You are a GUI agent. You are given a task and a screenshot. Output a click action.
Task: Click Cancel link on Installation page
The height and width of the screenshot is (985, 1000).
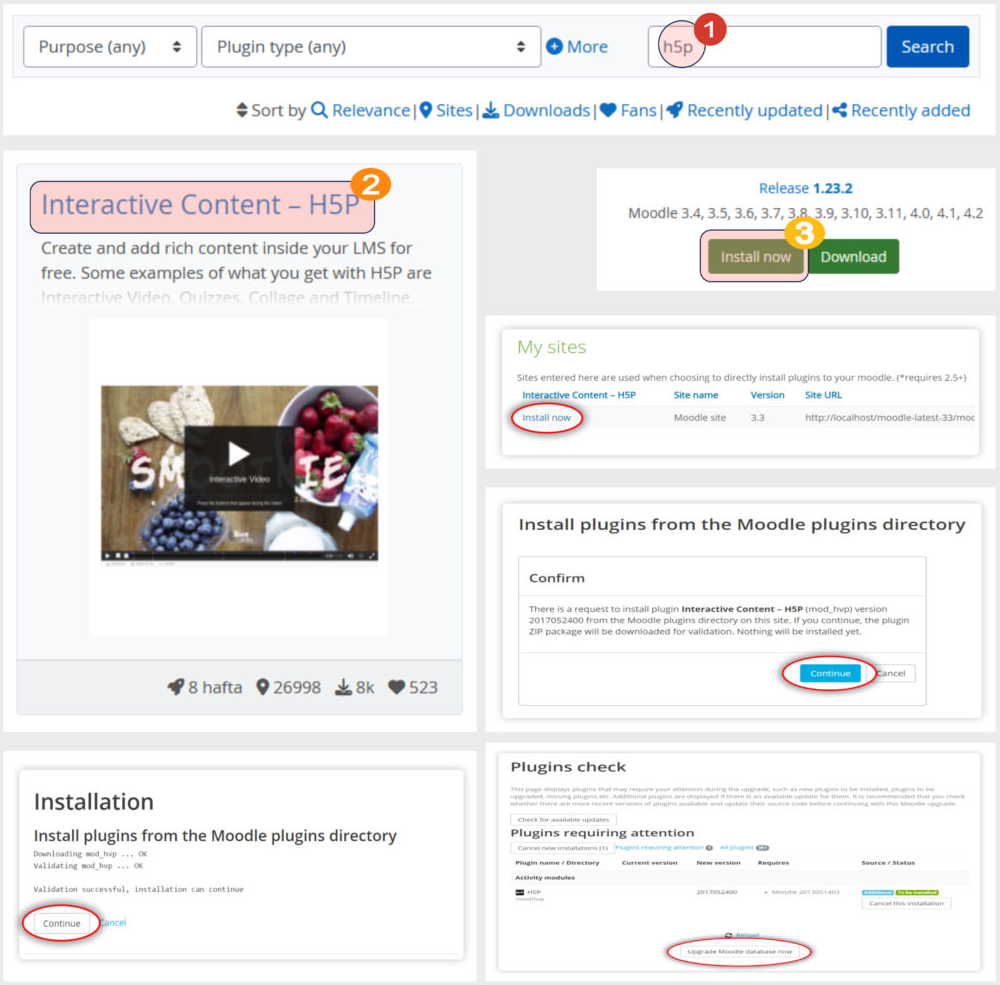[x=114, y=923]
